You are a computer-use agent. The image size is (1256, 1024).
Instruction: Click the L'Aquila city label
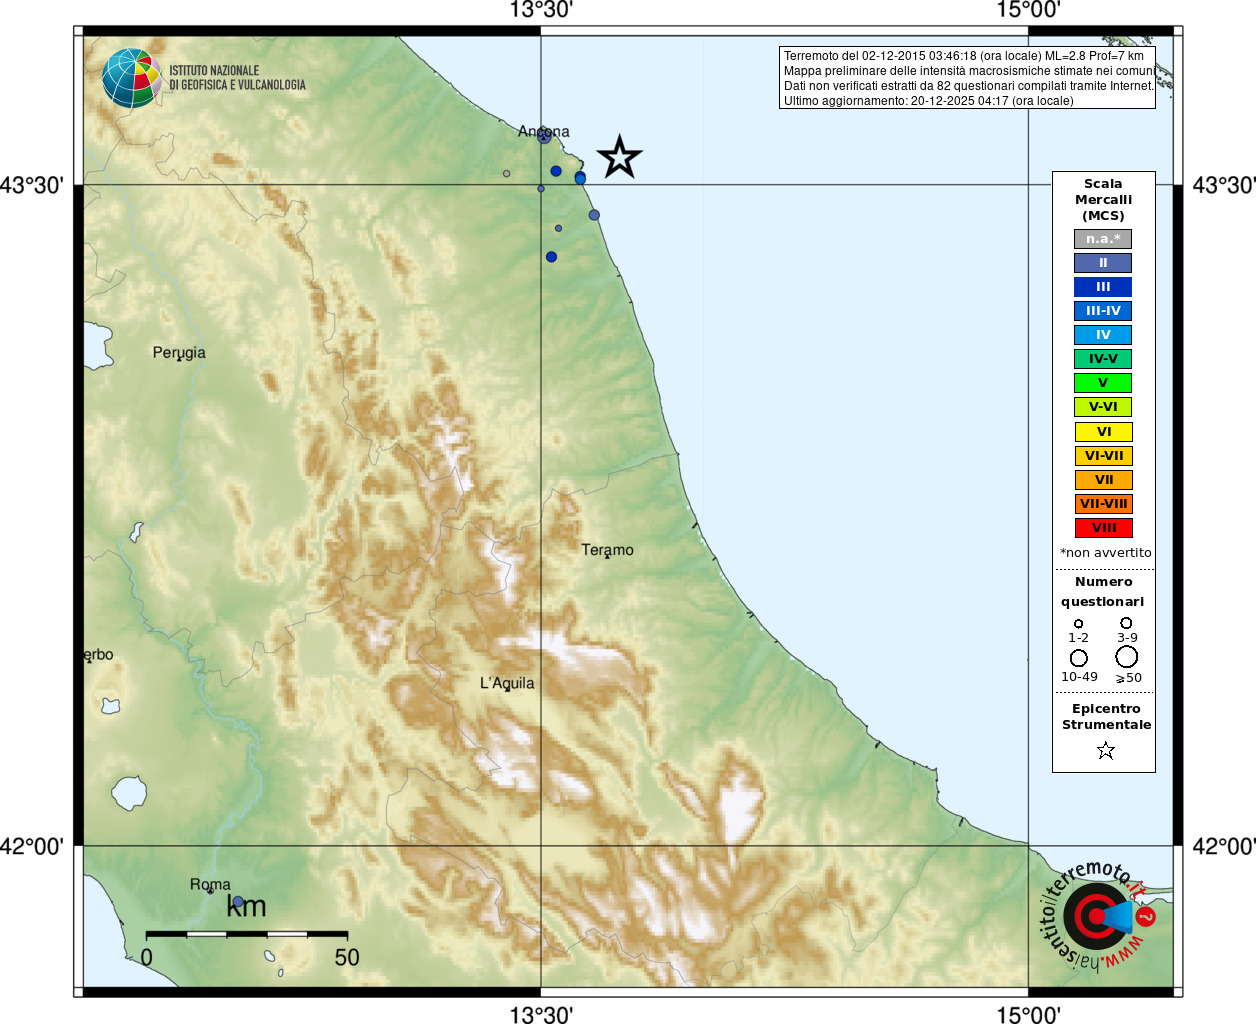point(507,683)
